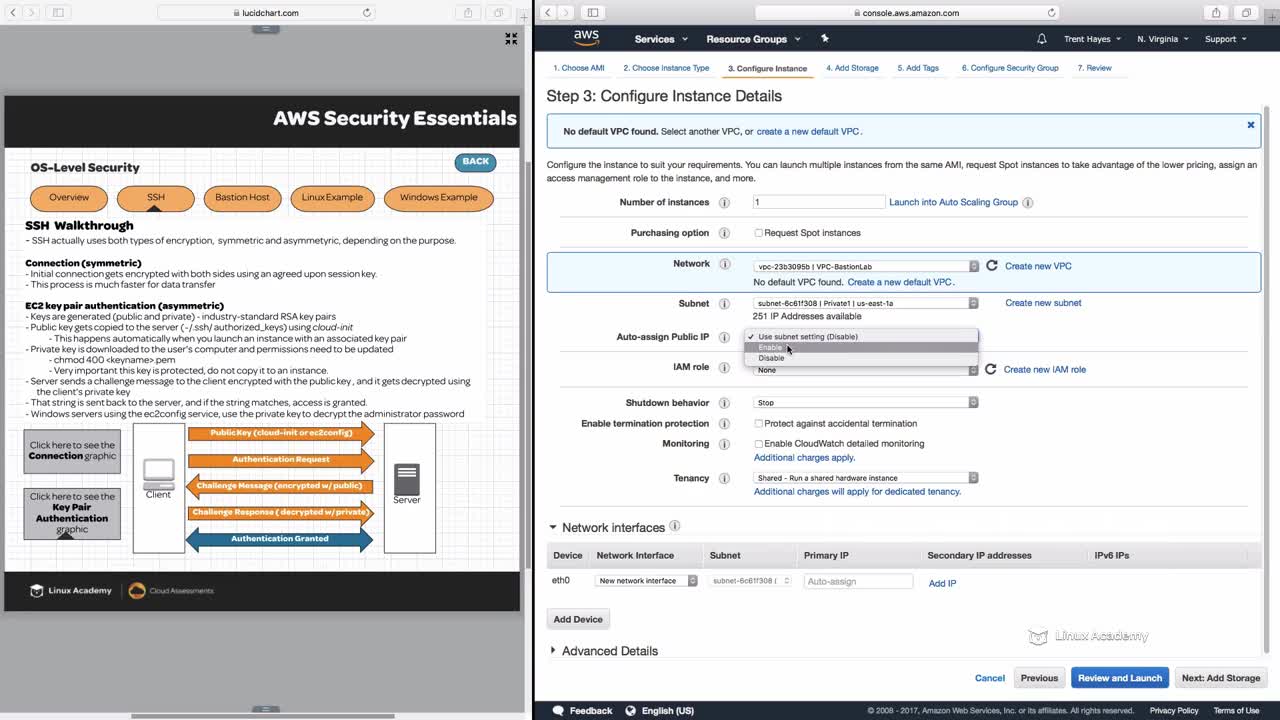Open the Bastion Host slide tab
The image size is (1280, 720).
tap(242, 198)
